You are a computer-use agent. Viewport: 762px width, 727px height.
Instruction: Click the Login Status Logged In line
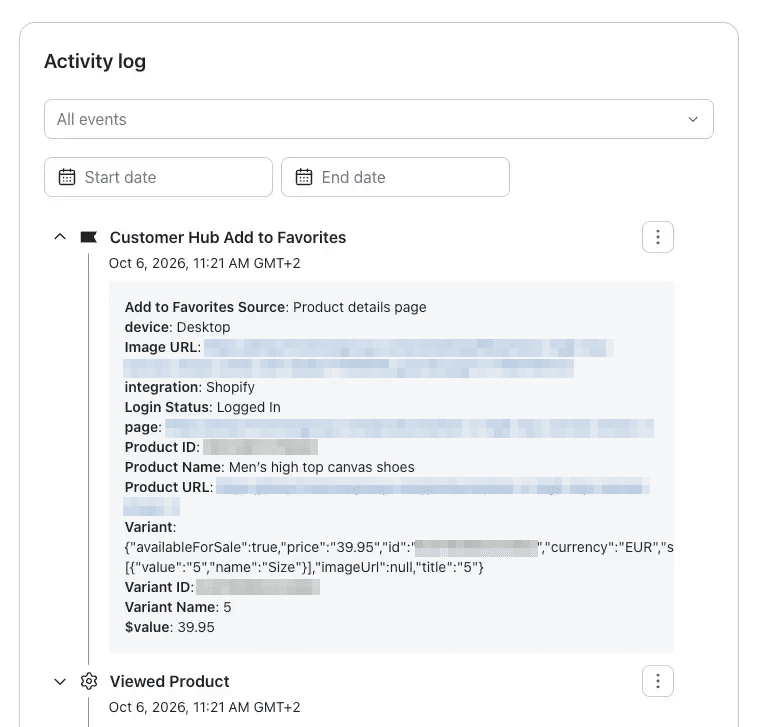pyautogui.click(x=203, y=407)
